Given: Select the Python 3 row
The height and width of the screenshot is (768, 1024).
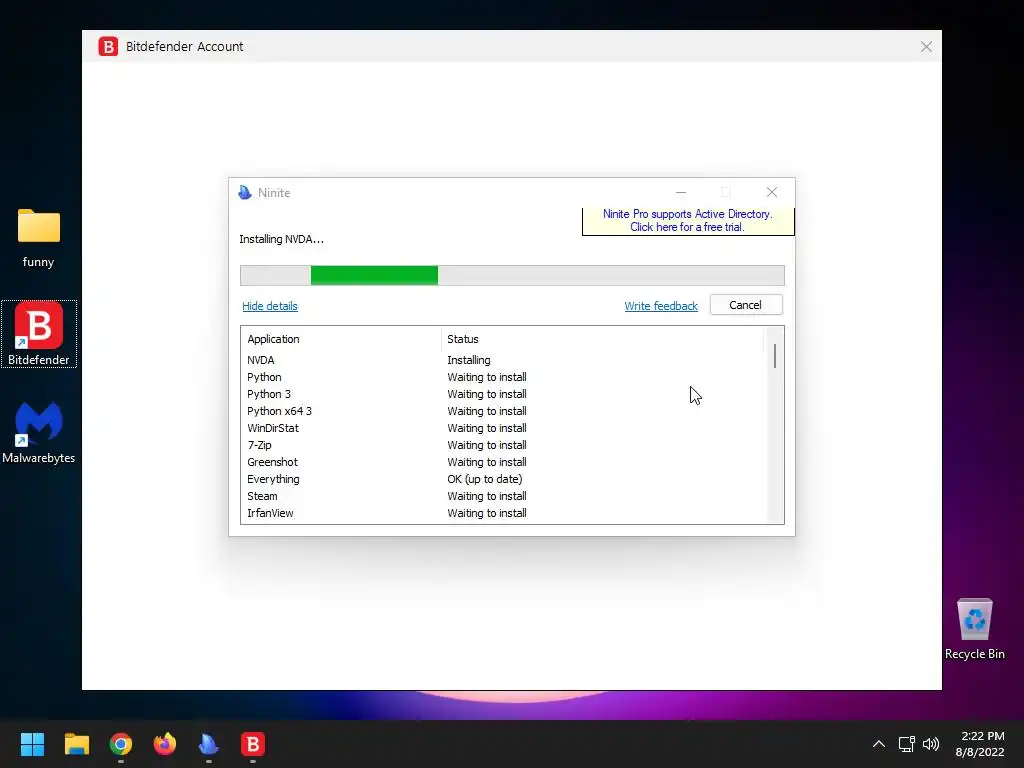Looking at the screenshot, I should click(x=502, y=394).
